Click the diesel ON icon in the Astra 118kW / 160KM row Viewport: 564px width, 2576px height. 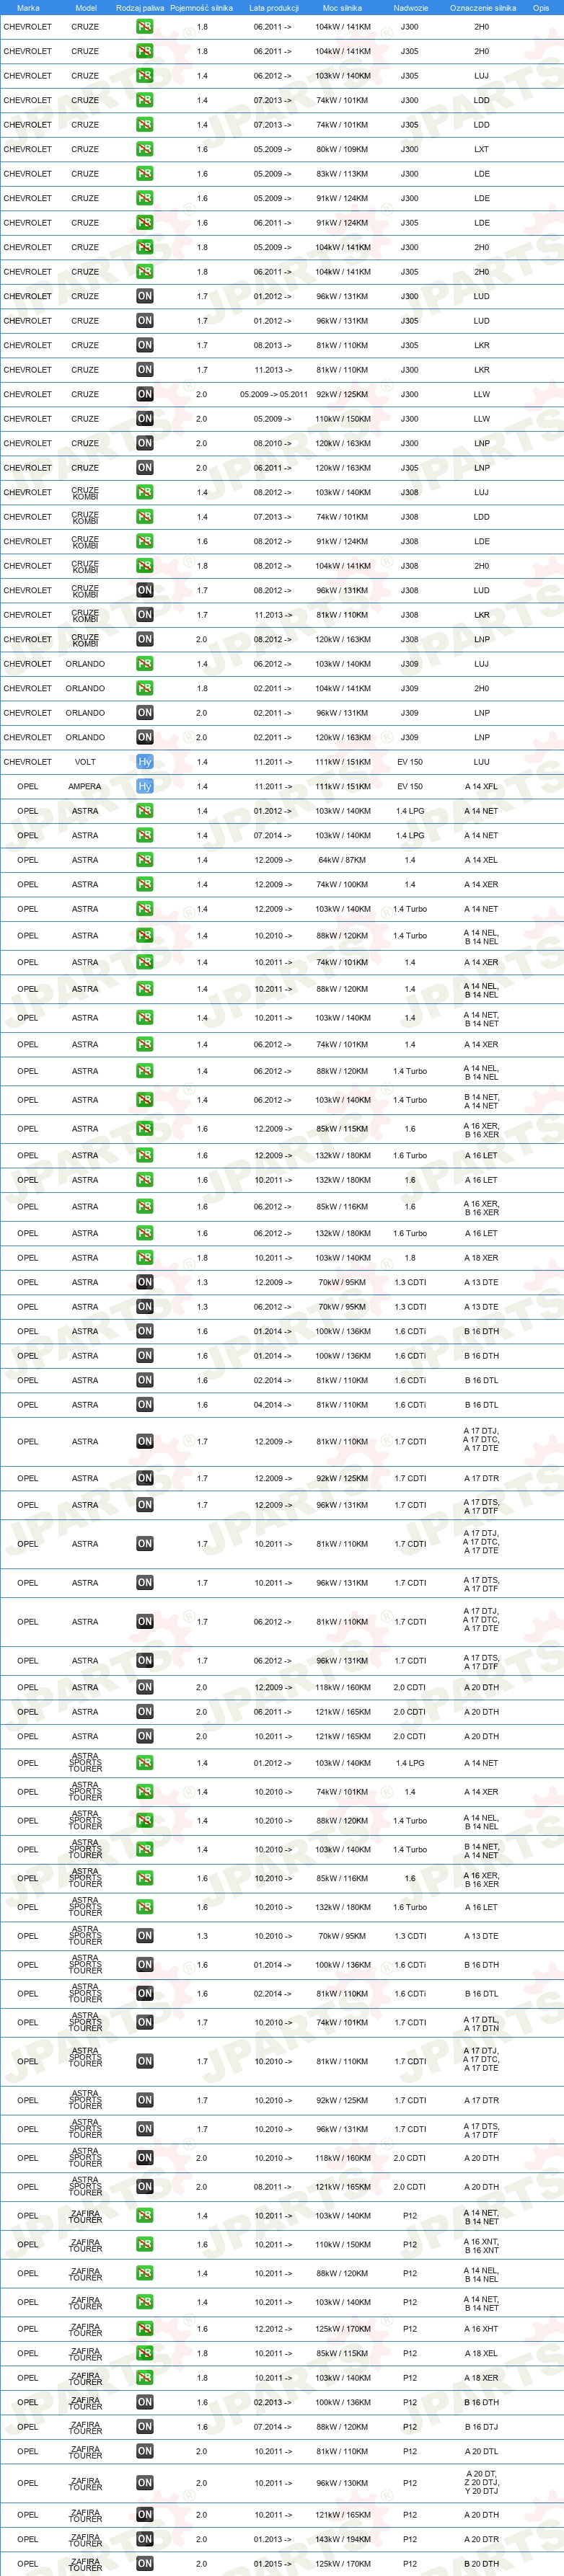(x=145, y=1687)
